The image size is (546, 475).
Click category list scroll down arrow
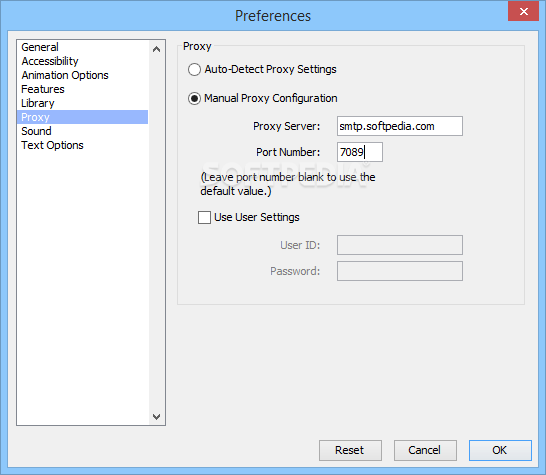pos(157,416)
